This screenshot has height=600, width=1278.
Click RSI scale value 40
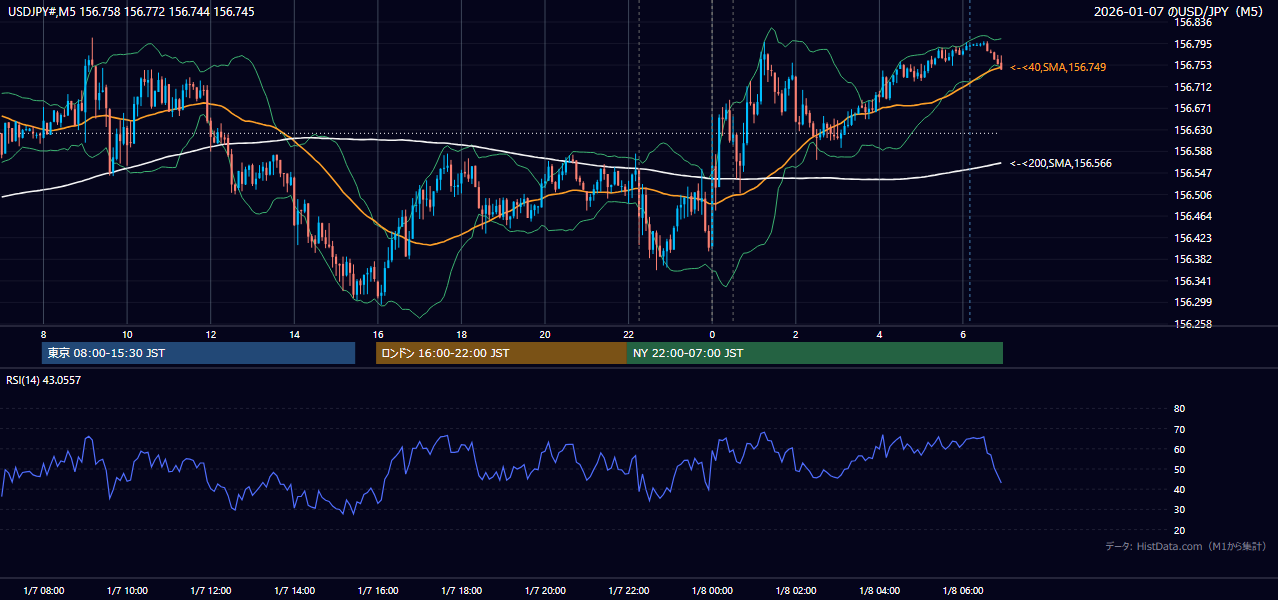coord(1179,490)
